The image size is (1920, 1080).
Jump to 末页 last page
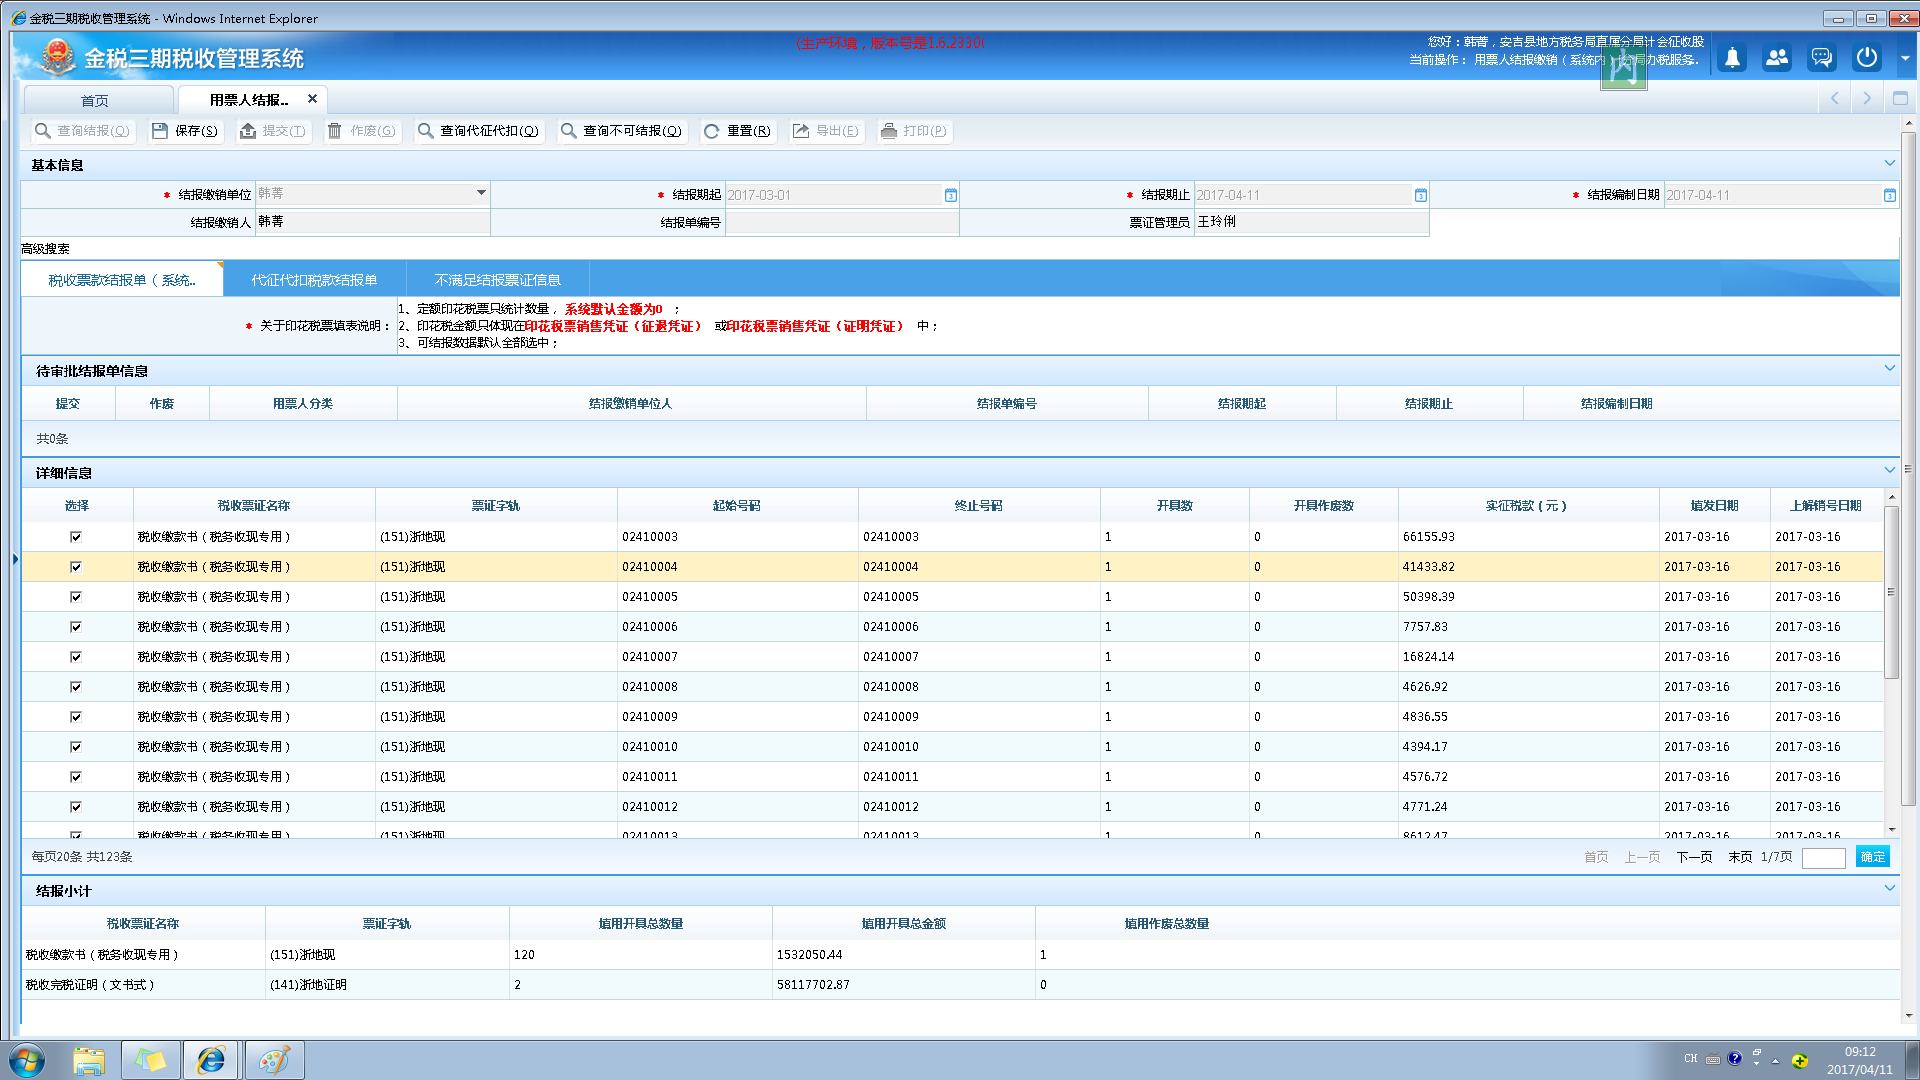pyautogui.click(x=1740, y=857)
